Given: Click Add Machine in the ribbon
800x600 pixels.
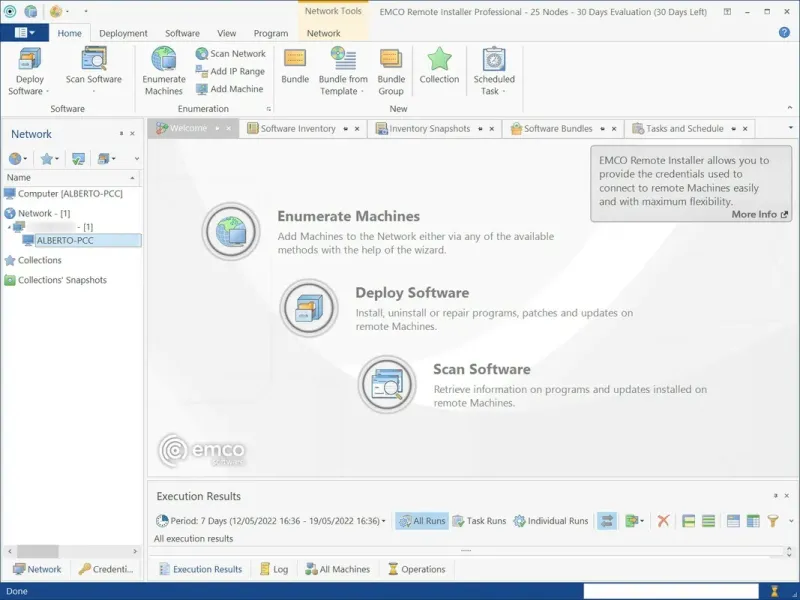Looking at the screenshot, I should tap(230, 89).
